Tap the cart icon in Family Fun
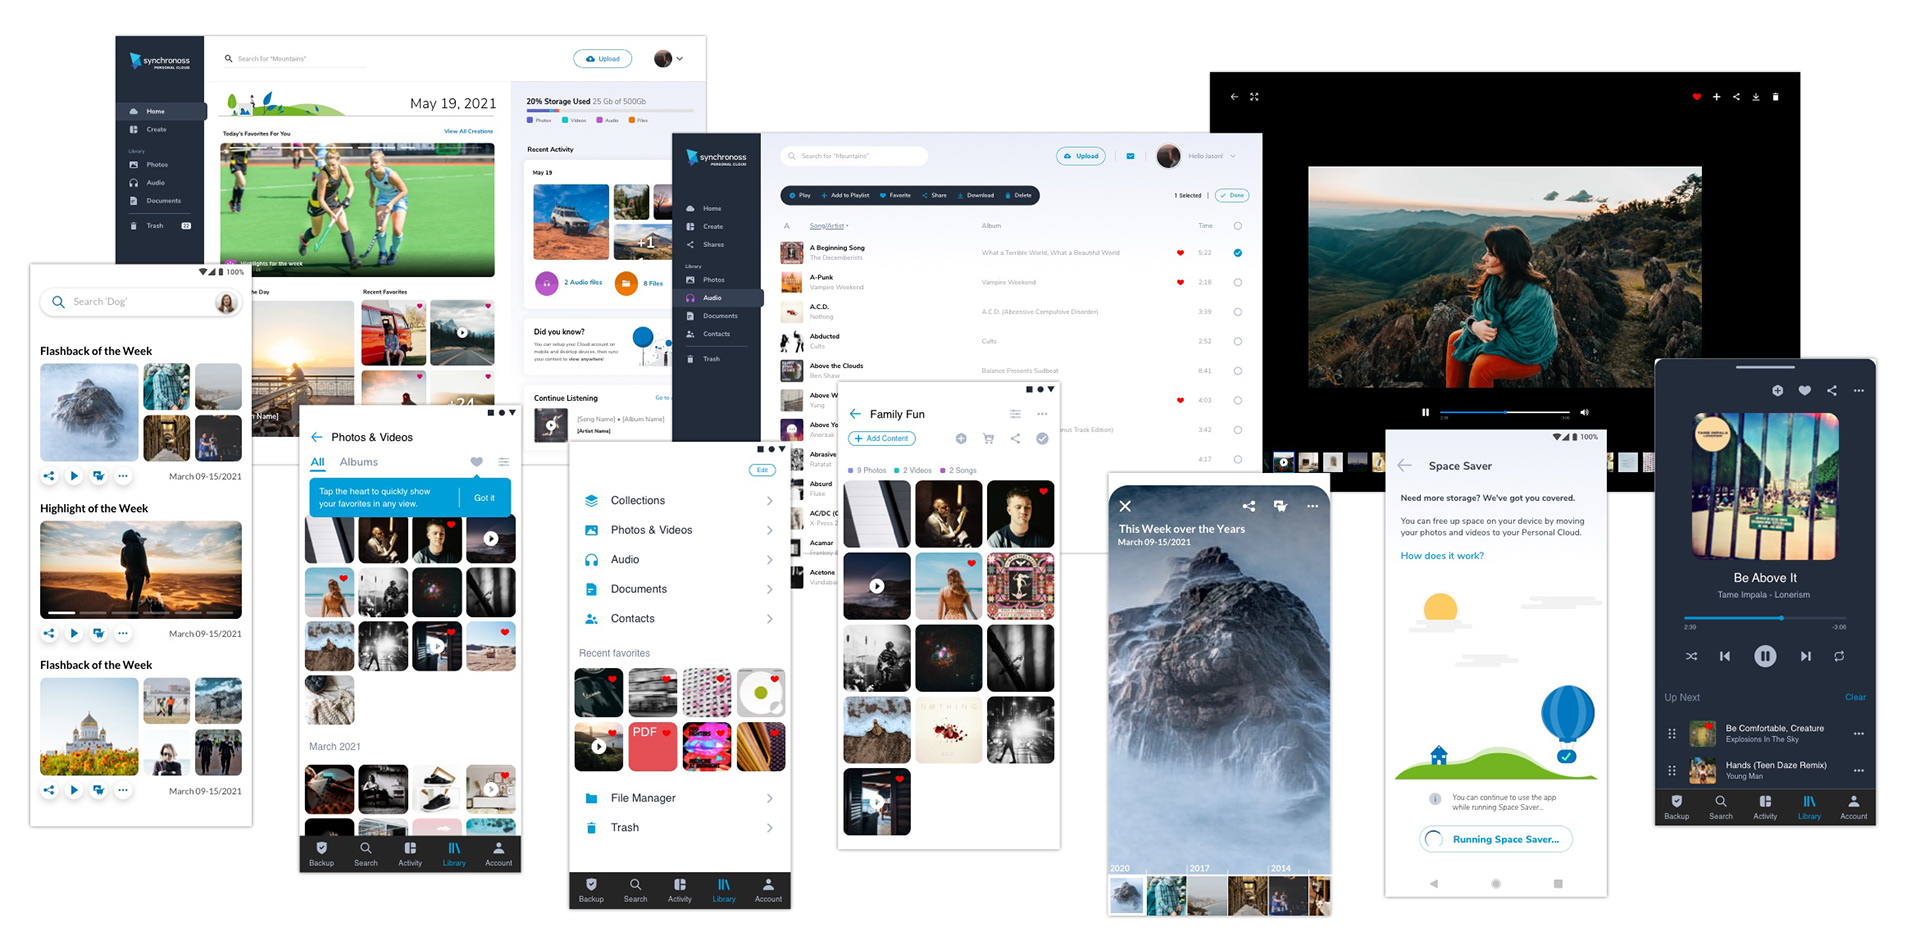The width and height of the screenshot is (1920, 932). pos(988,438)
